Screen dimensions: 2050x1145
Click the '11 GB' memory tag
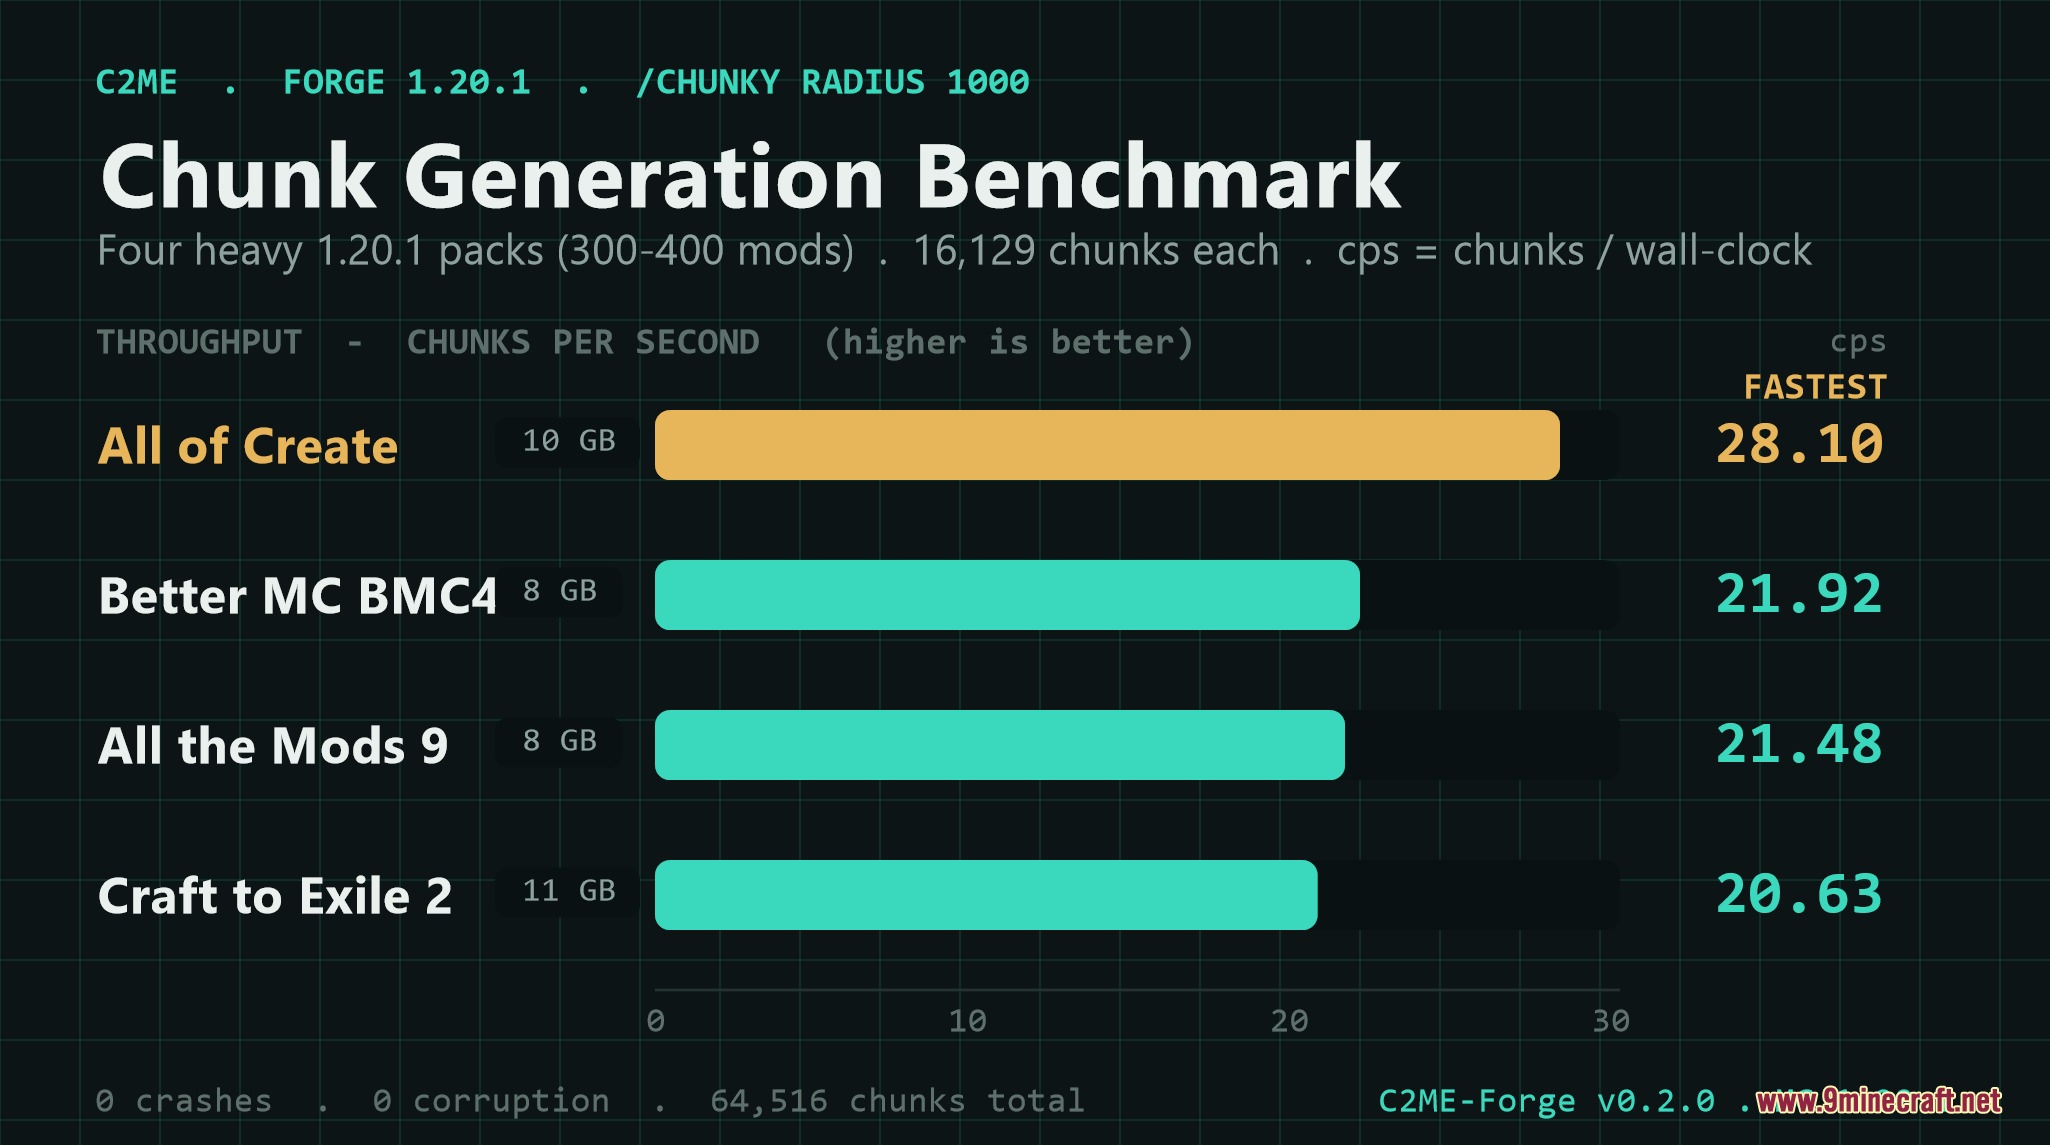(x=568, y=891)
